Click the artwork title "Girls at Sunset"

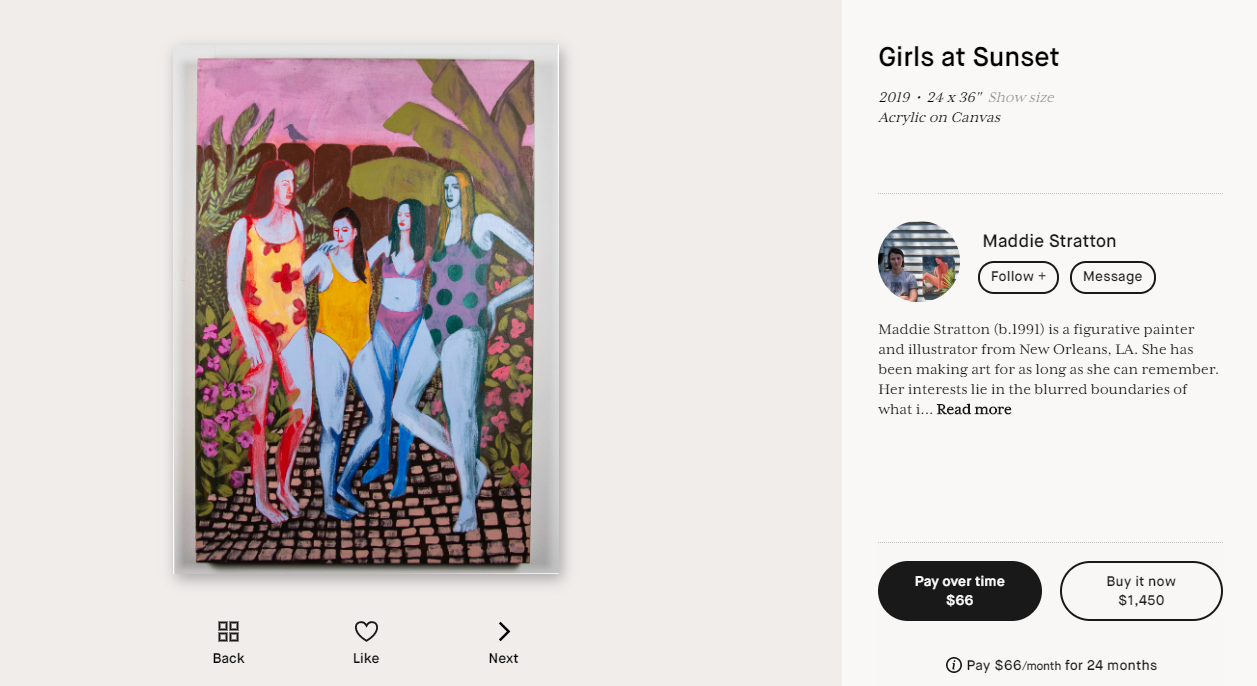(x=968, y=57)
